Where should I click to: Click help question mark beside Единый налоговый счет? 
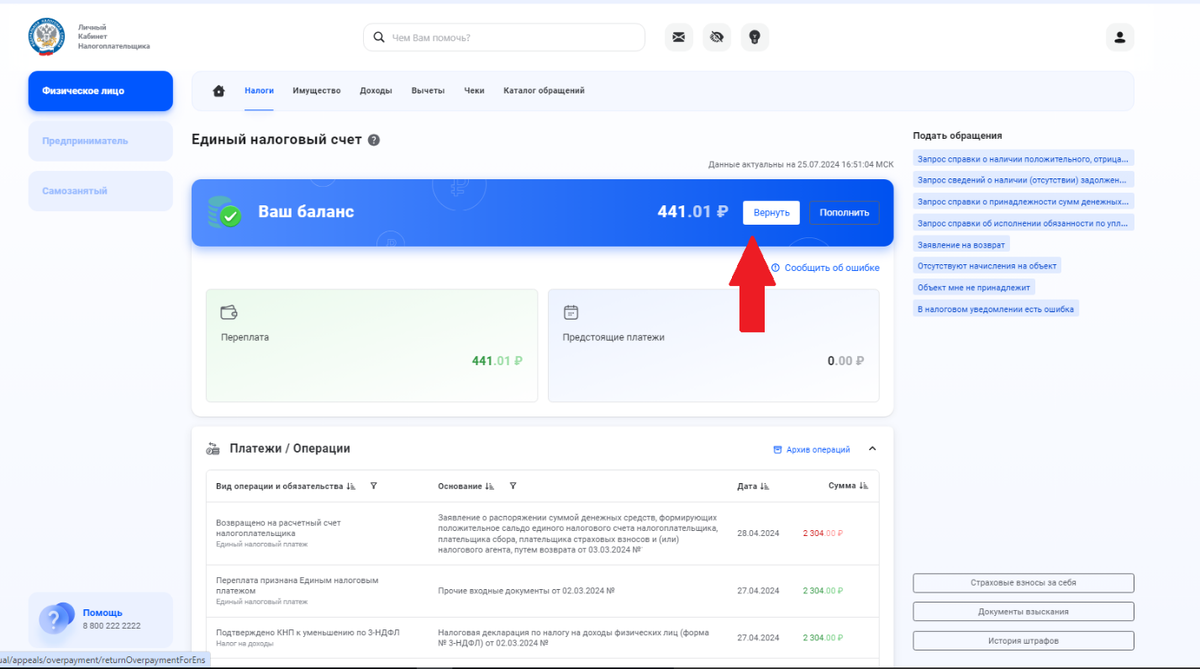374,140
